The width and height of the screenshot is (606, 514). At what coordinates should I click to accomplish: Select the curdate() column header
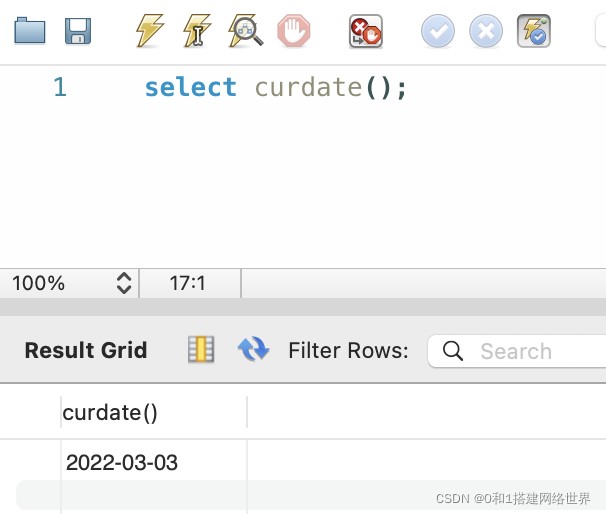click(x=110, y=412)
